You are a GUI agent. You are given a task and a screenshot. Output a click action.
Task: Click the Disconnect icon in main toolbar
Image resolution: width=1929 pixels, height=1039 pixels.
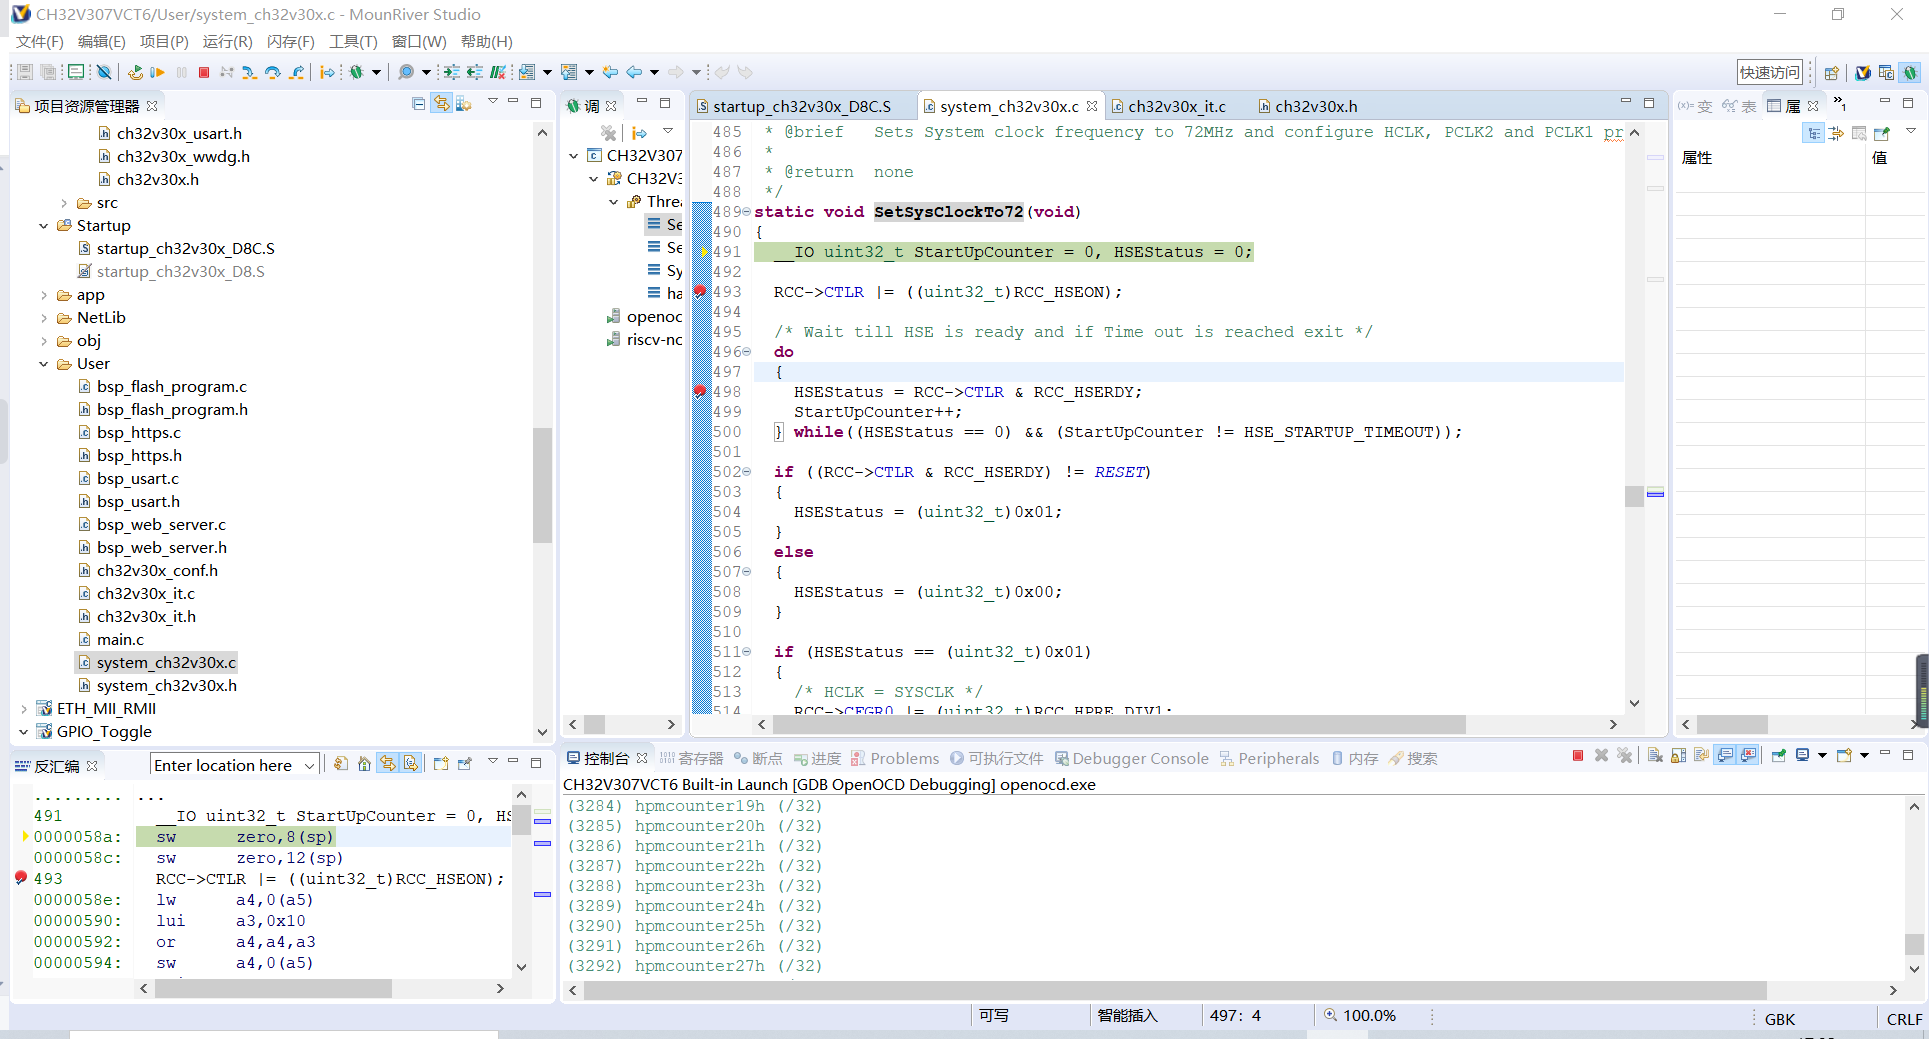tap(227, 72)
